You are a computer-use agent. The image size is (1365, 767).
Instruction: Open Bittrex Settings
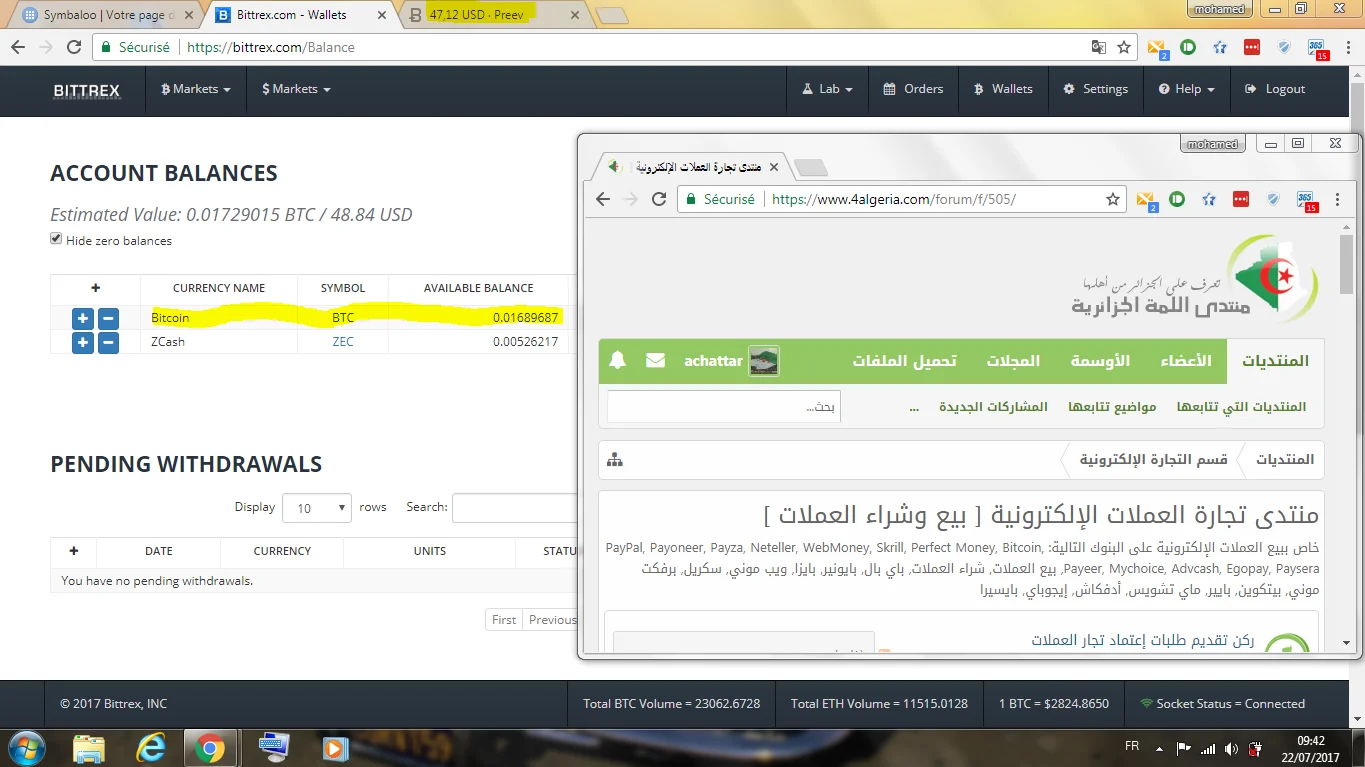(1095, 89)
